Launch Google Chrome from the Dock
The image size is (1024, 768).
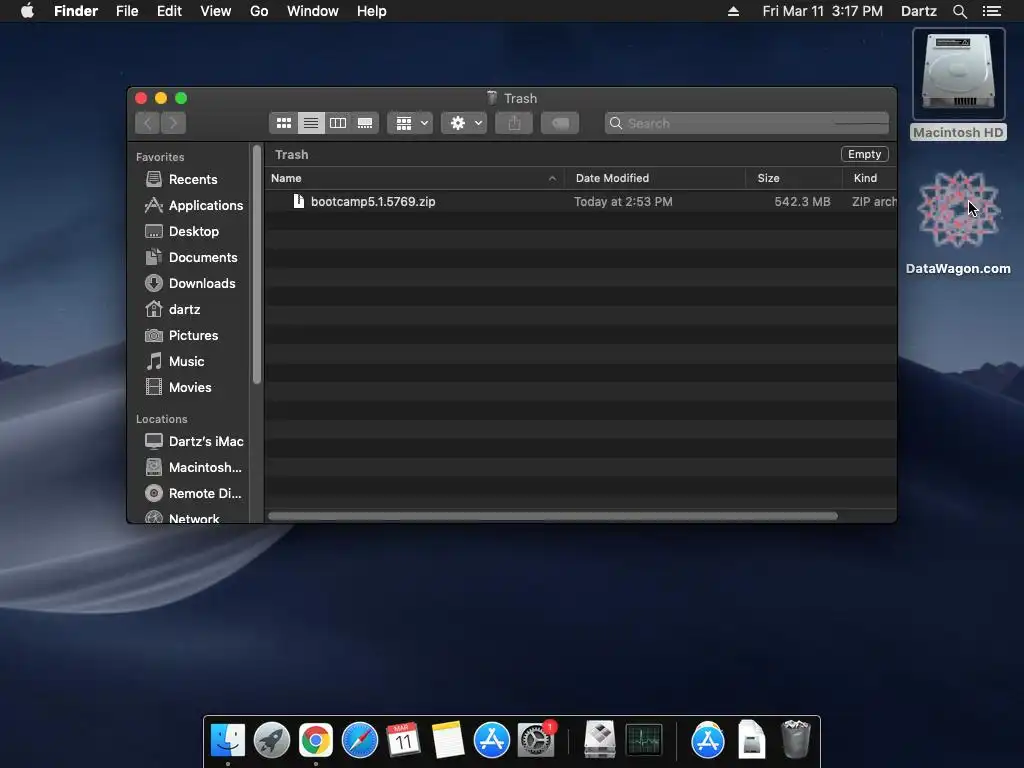pos(315,740)
